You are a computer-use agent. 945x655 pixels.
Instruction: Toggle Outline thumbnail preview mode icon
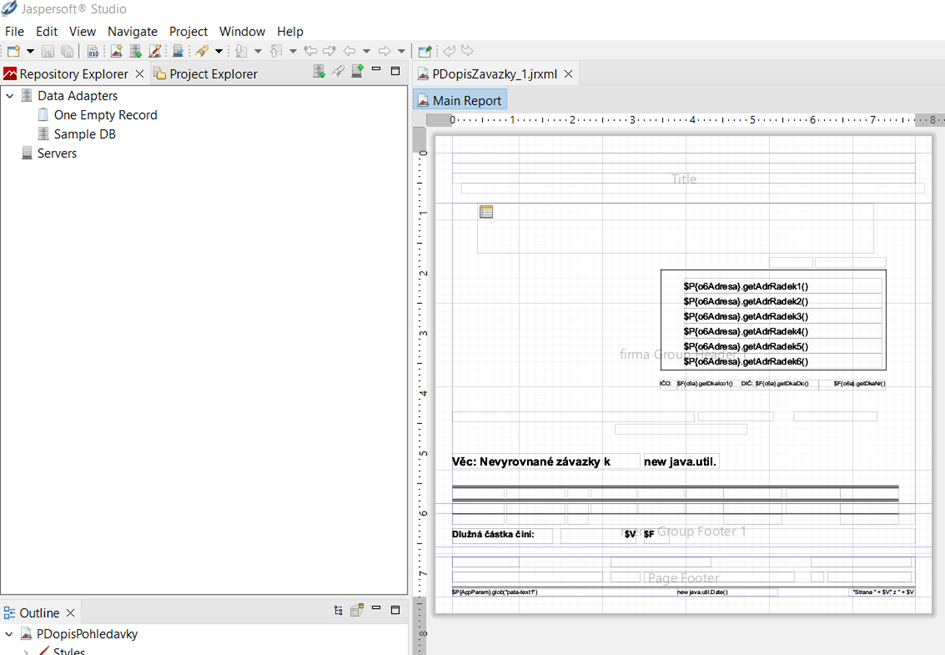pyautogui.click(x=356, y=610)
